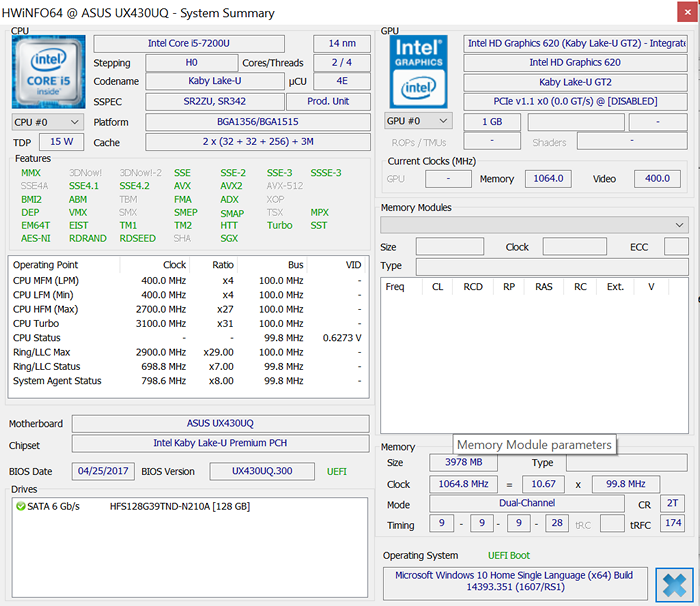Click the Kaby Lake-U codename field

215,81
